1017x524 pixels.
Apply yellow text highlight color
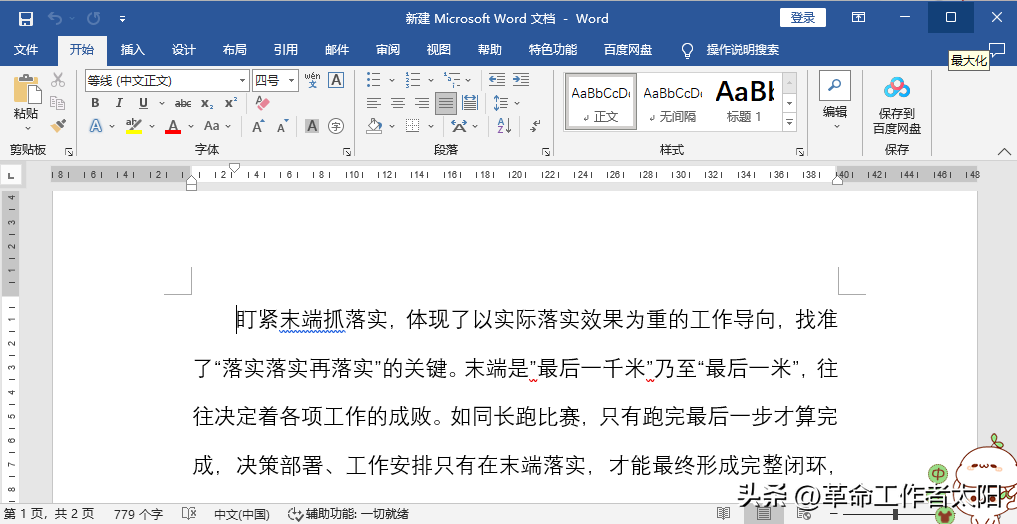pos(134,126)
